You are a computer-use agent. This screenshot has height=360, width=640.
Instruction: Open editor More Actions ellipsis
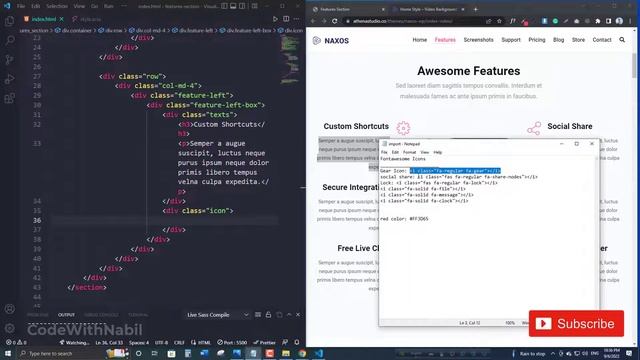(x=297, y=19)
